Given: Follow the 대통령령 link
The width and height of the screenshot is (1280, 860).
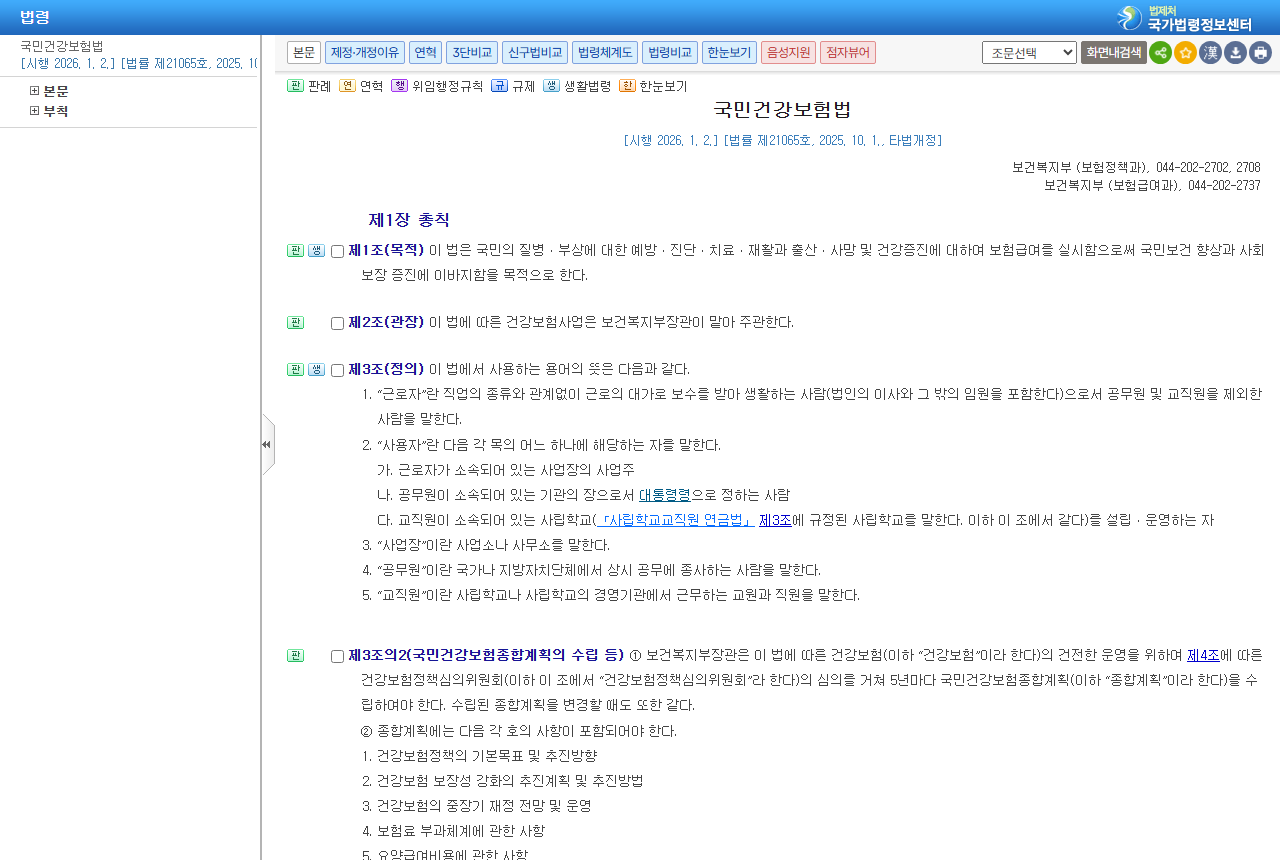Looking at the screenshot, I should click(665, 495).
